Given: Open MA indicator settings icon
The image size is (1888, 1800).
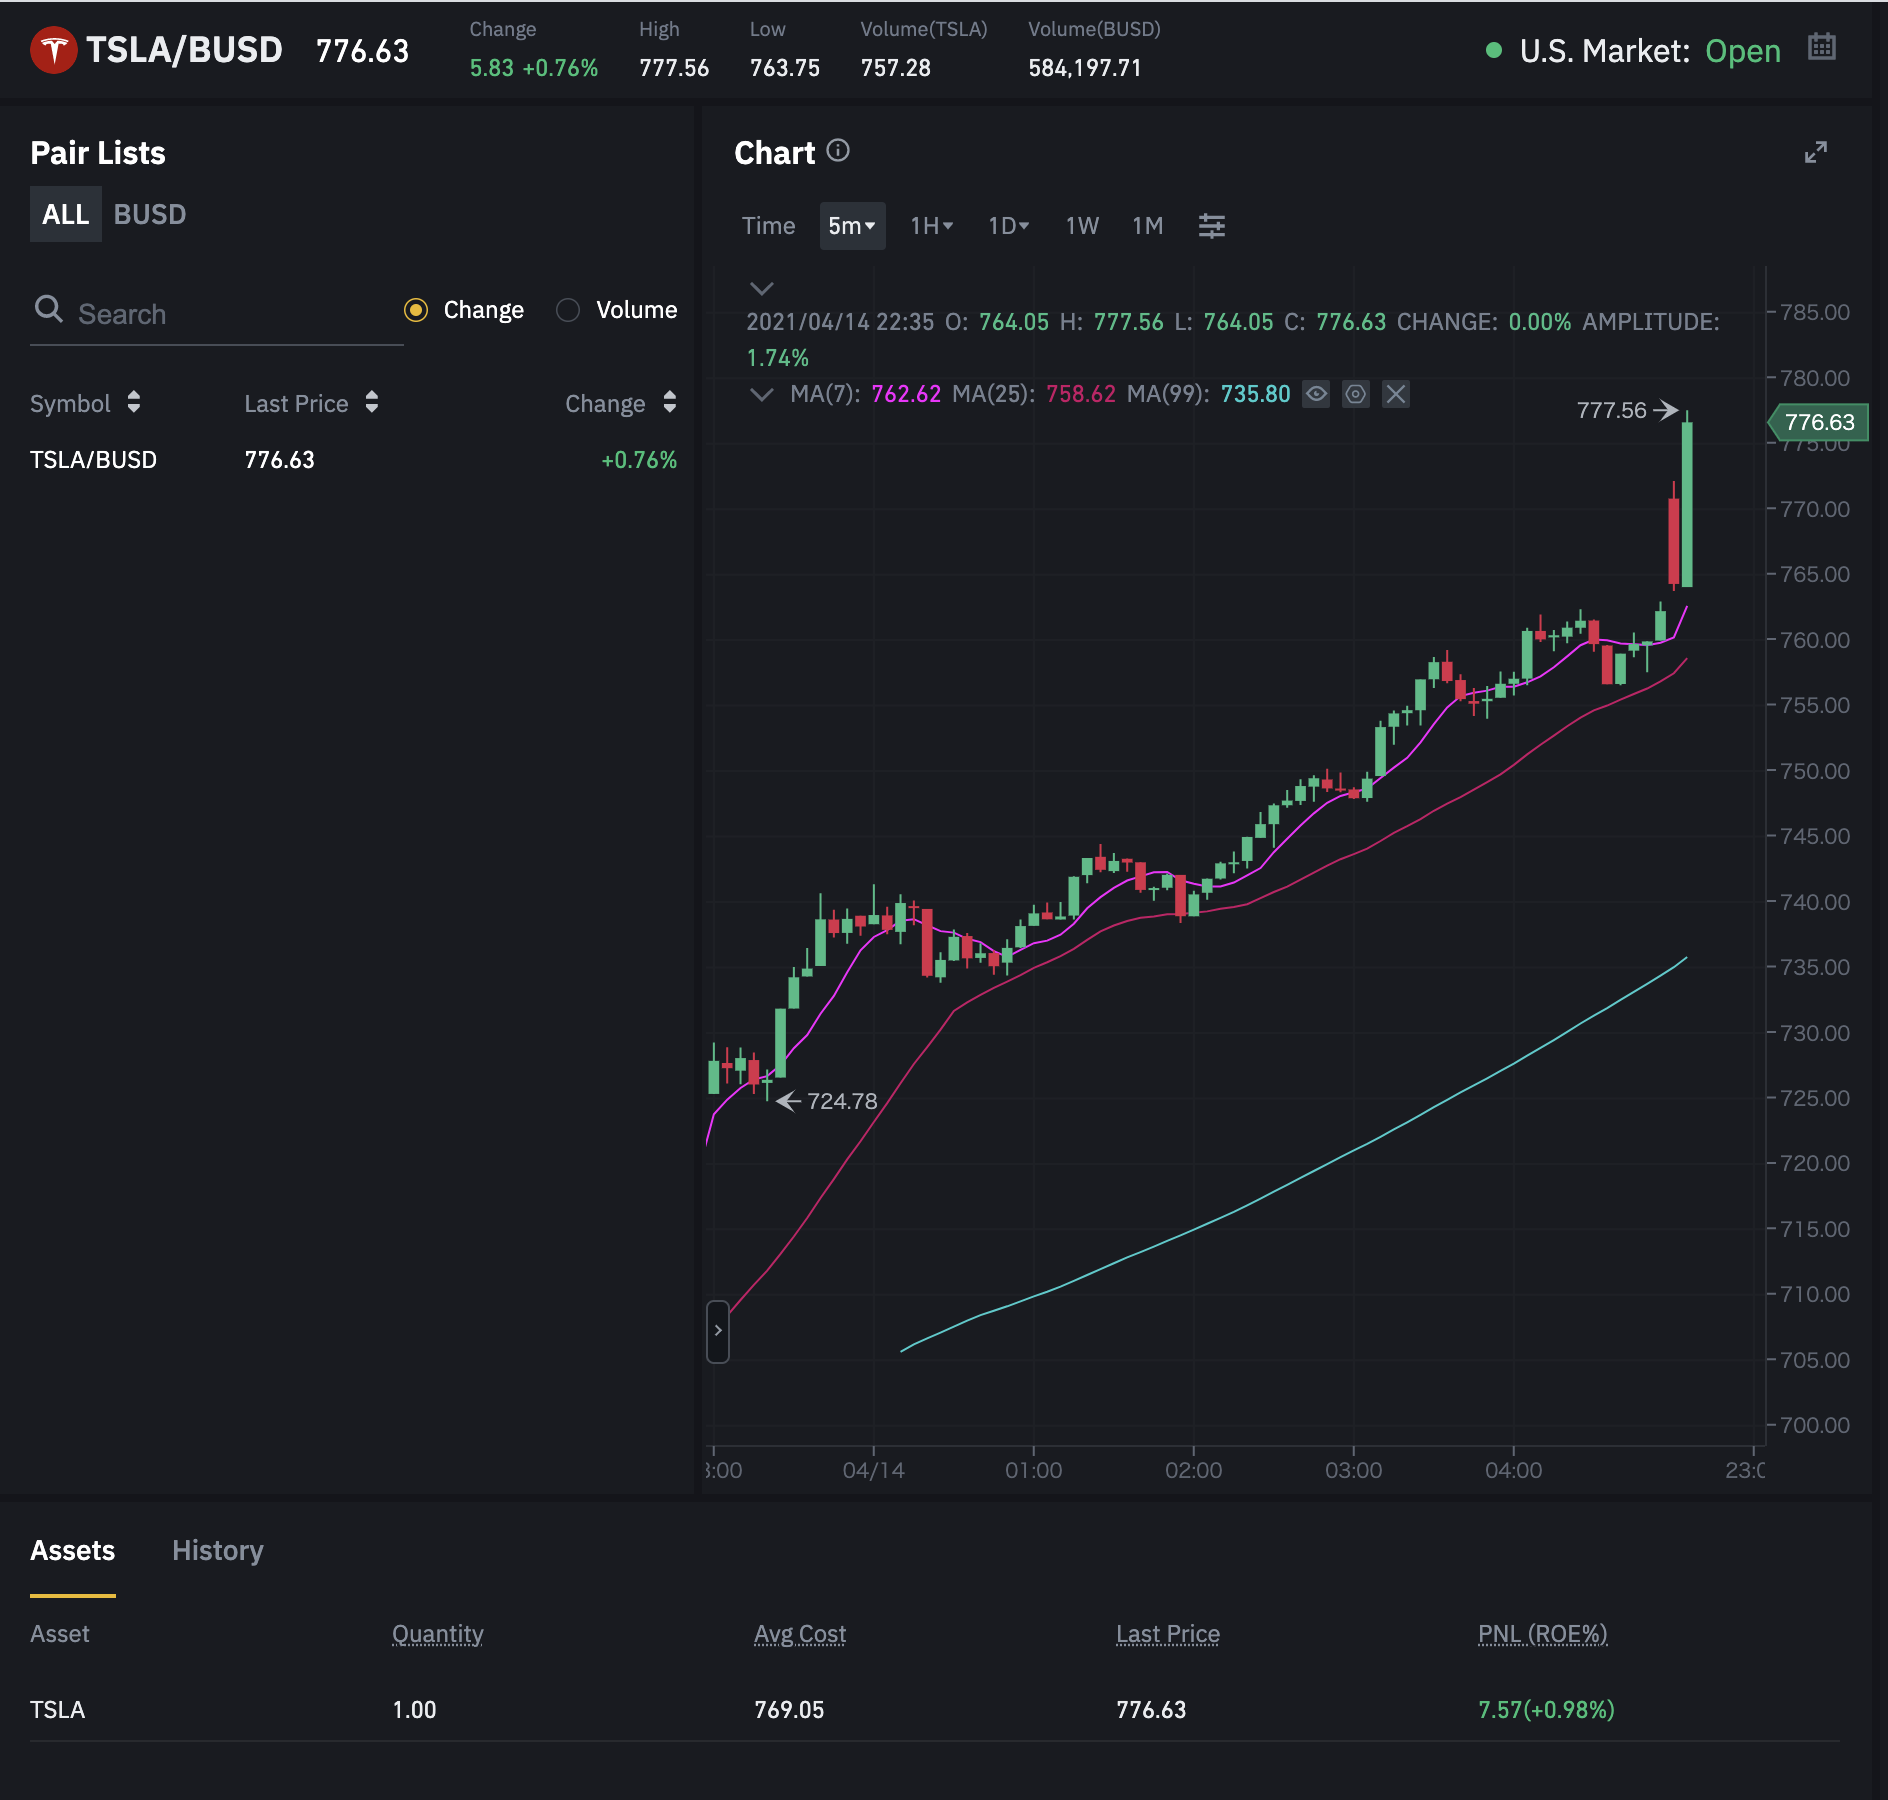Looking at the screenshot, I should 1355,394.
